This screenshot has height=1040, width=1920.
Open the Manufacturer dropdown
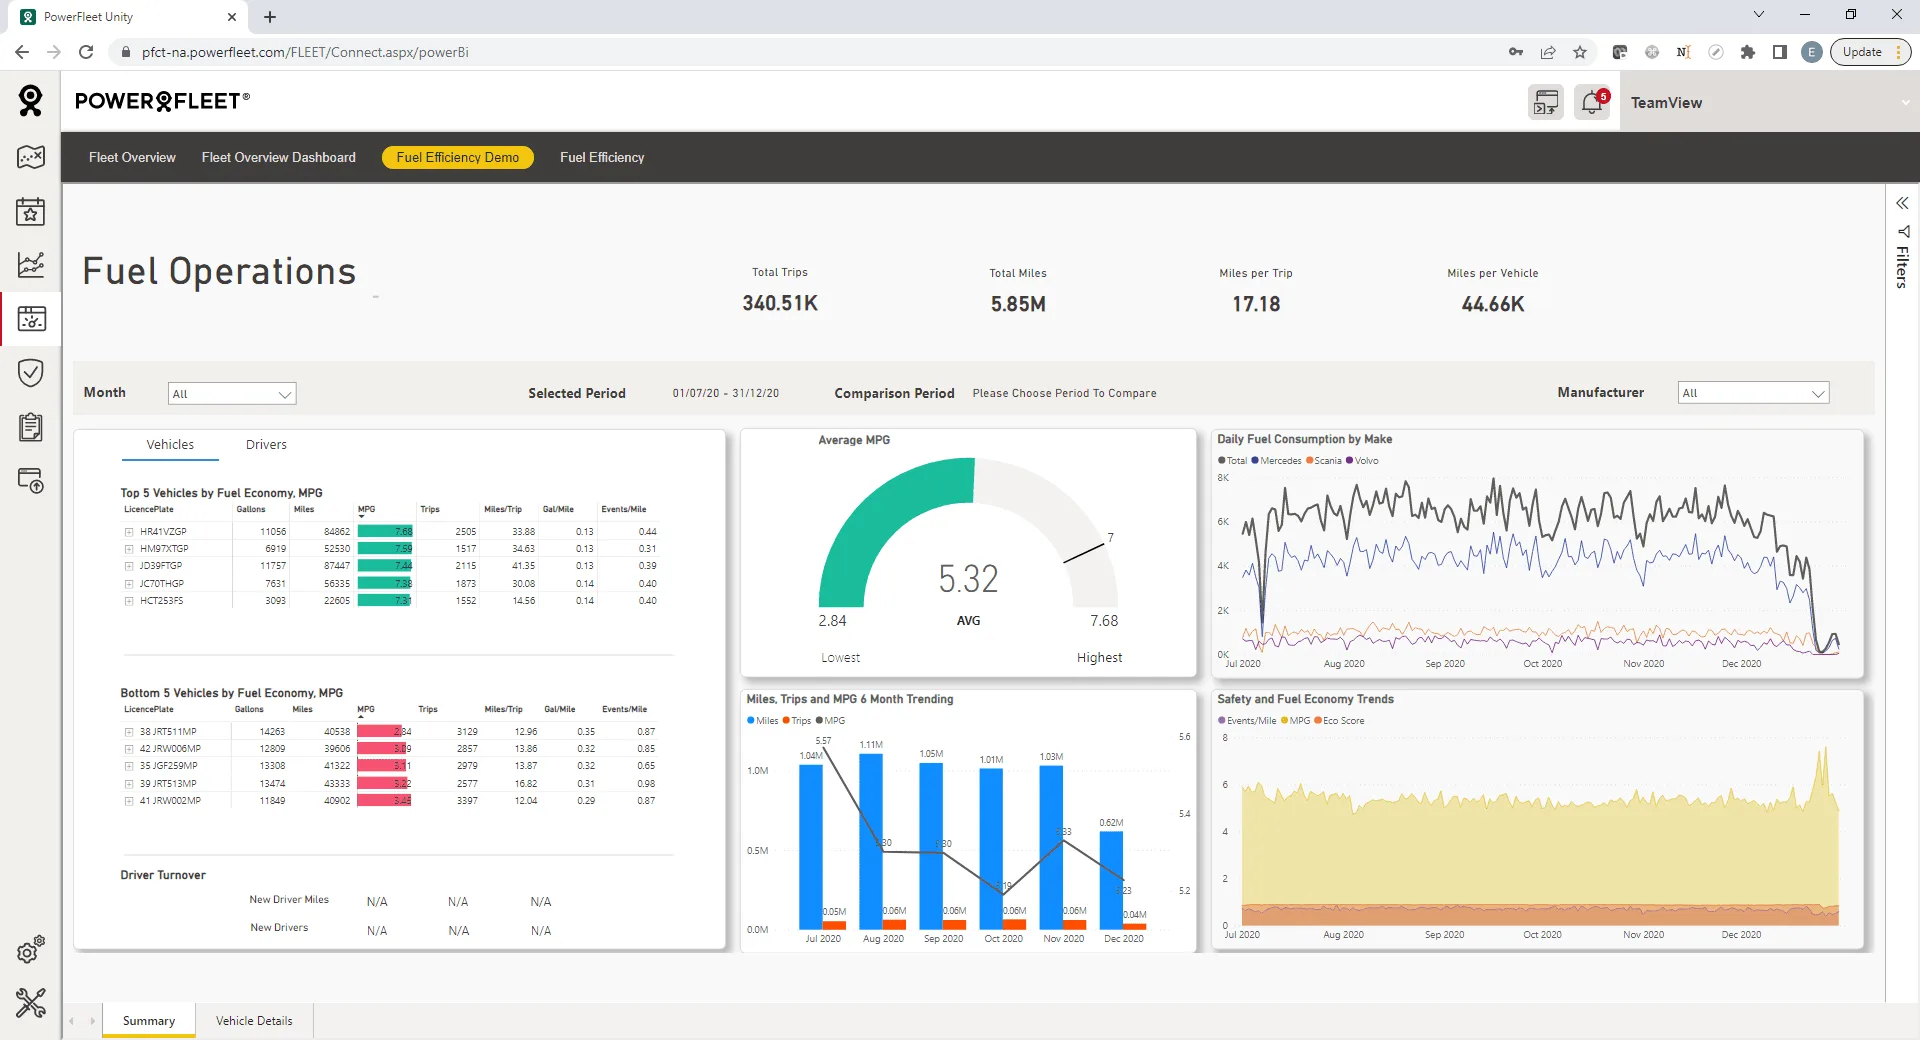click(x=1753, y=393)
